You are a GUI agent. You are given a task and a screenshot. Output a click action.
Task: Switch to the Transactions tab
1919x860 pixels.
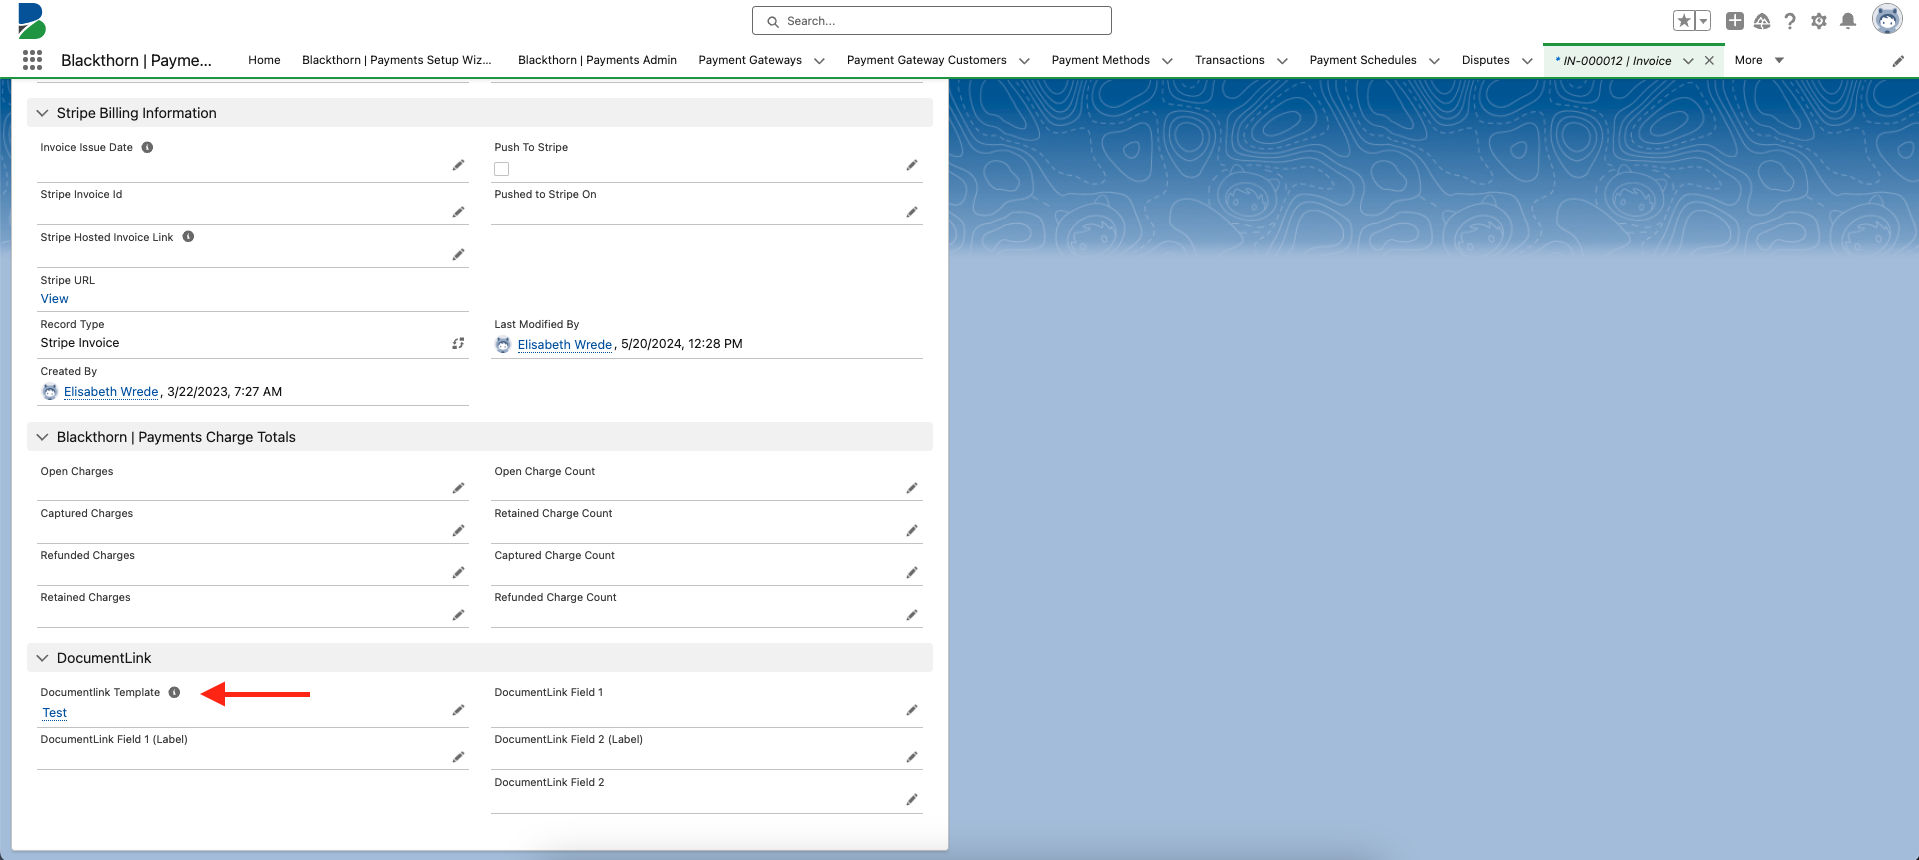(x=1229, y=60)
